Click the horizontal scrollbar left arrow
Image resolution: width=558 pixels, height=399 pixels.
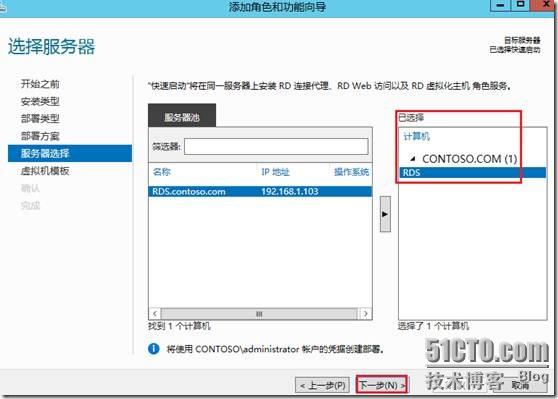(154, 314)
